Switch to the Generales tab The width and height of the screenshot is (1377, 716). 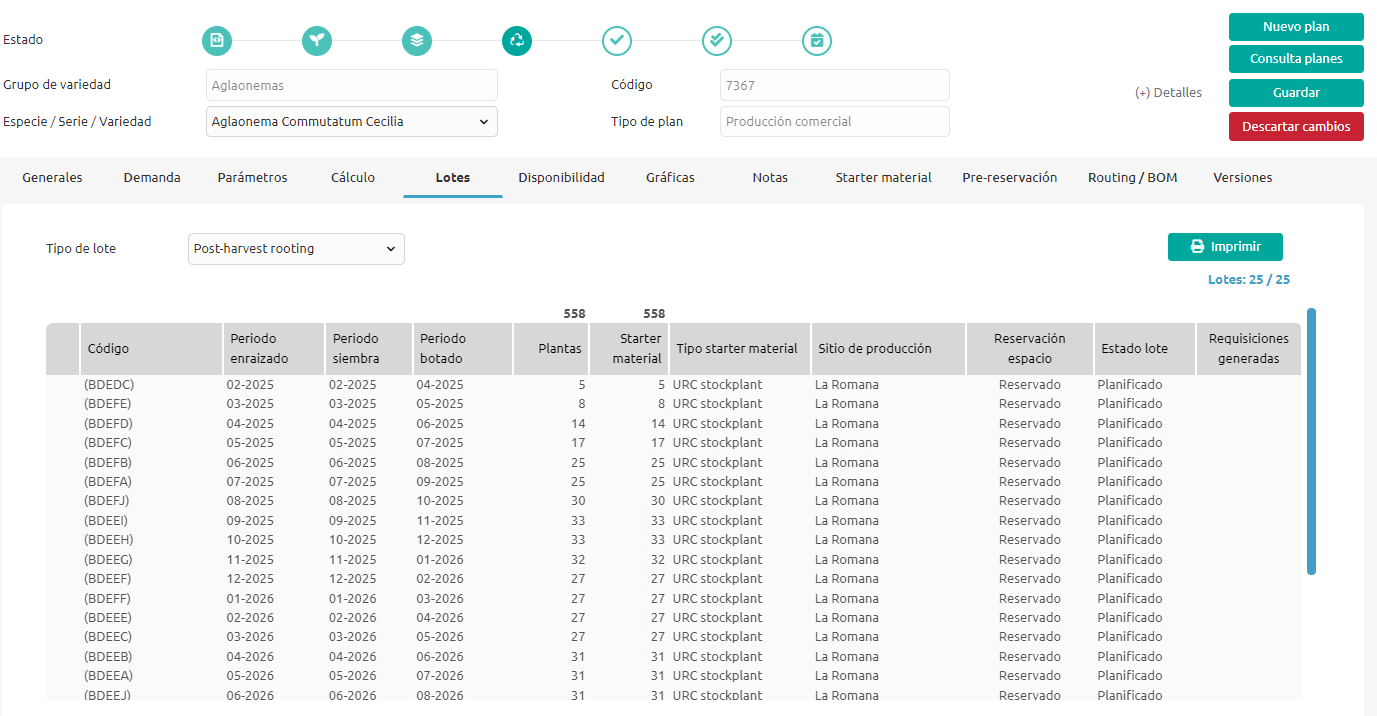coord(52,178)
